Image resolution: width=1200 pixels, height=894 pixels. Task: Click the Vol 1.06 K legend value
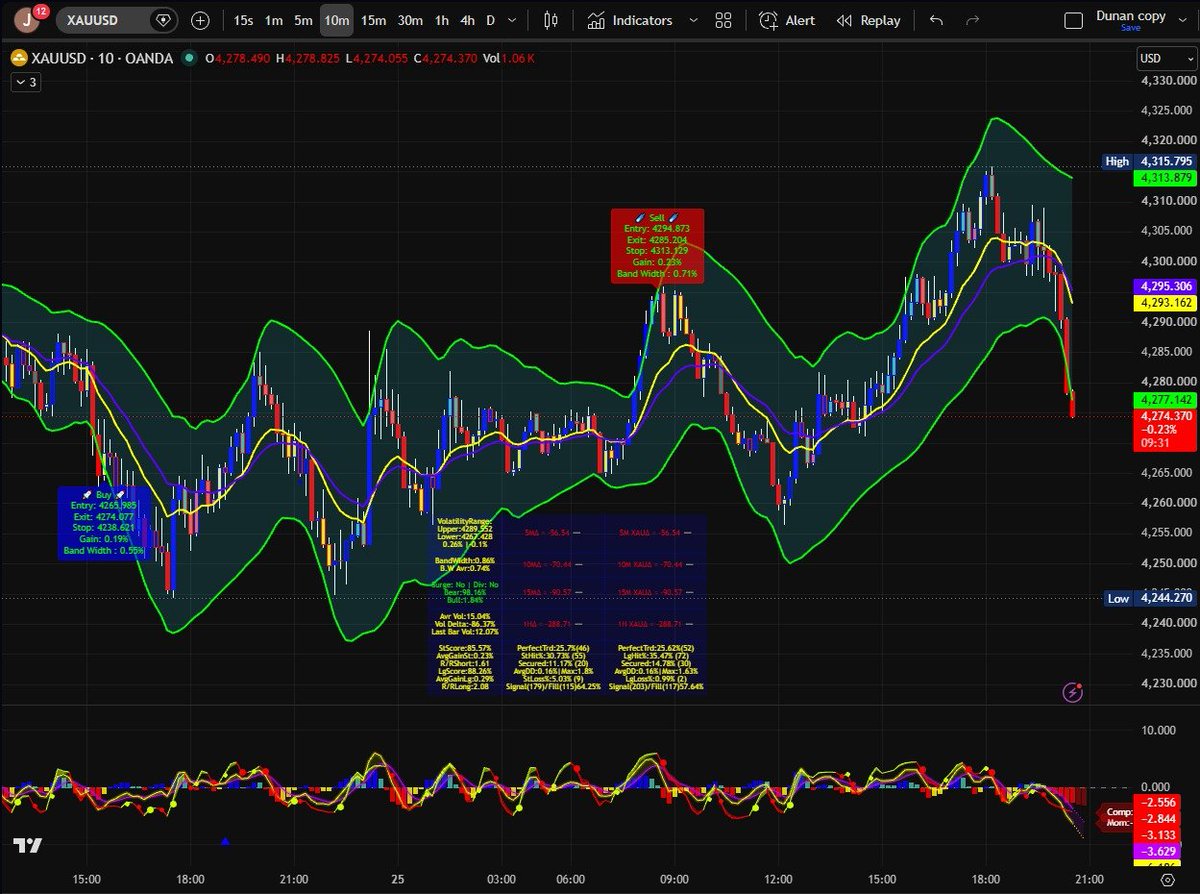[x=509, y=59]
